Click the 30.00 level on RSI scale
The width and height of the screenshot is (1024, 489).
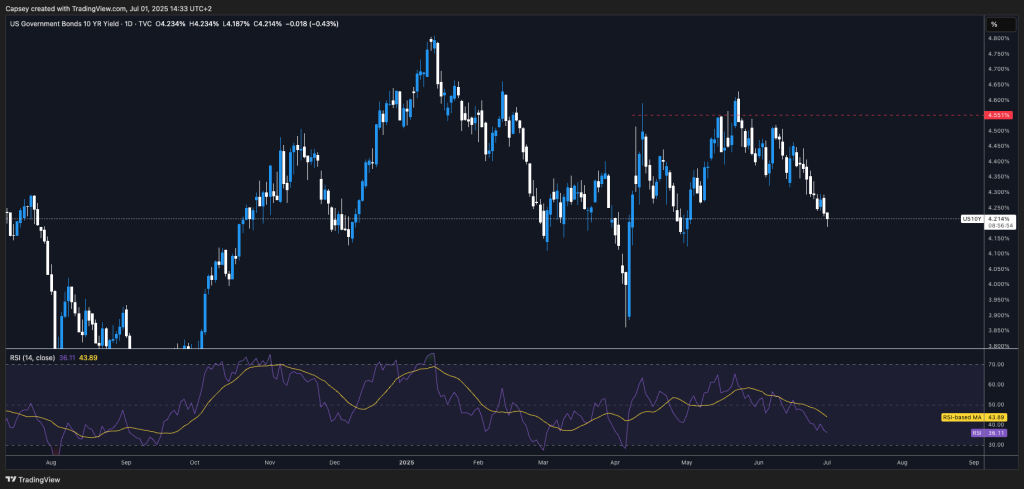[995, 445]
